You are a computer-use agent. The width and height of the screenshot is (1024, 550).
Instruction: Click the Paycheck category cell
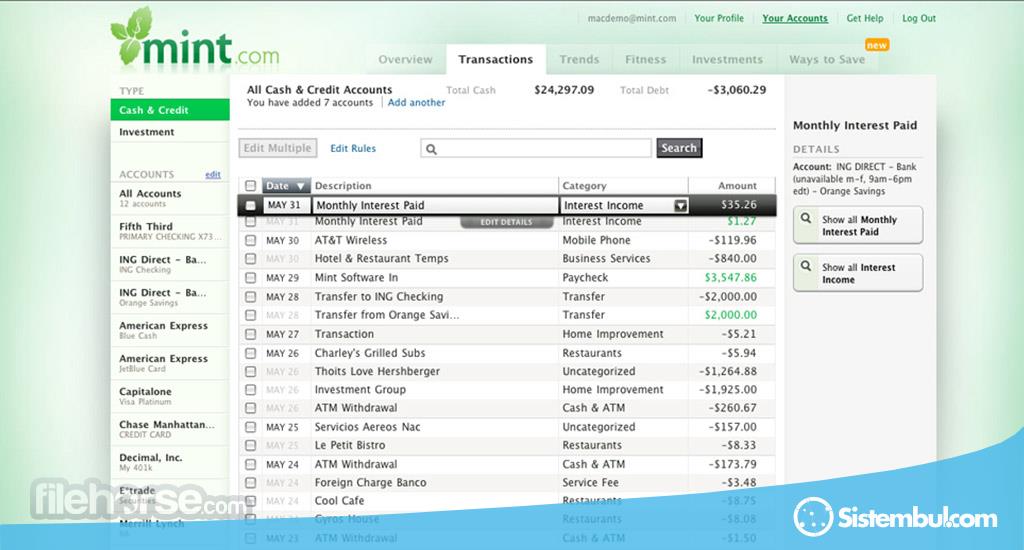[585, 278]
